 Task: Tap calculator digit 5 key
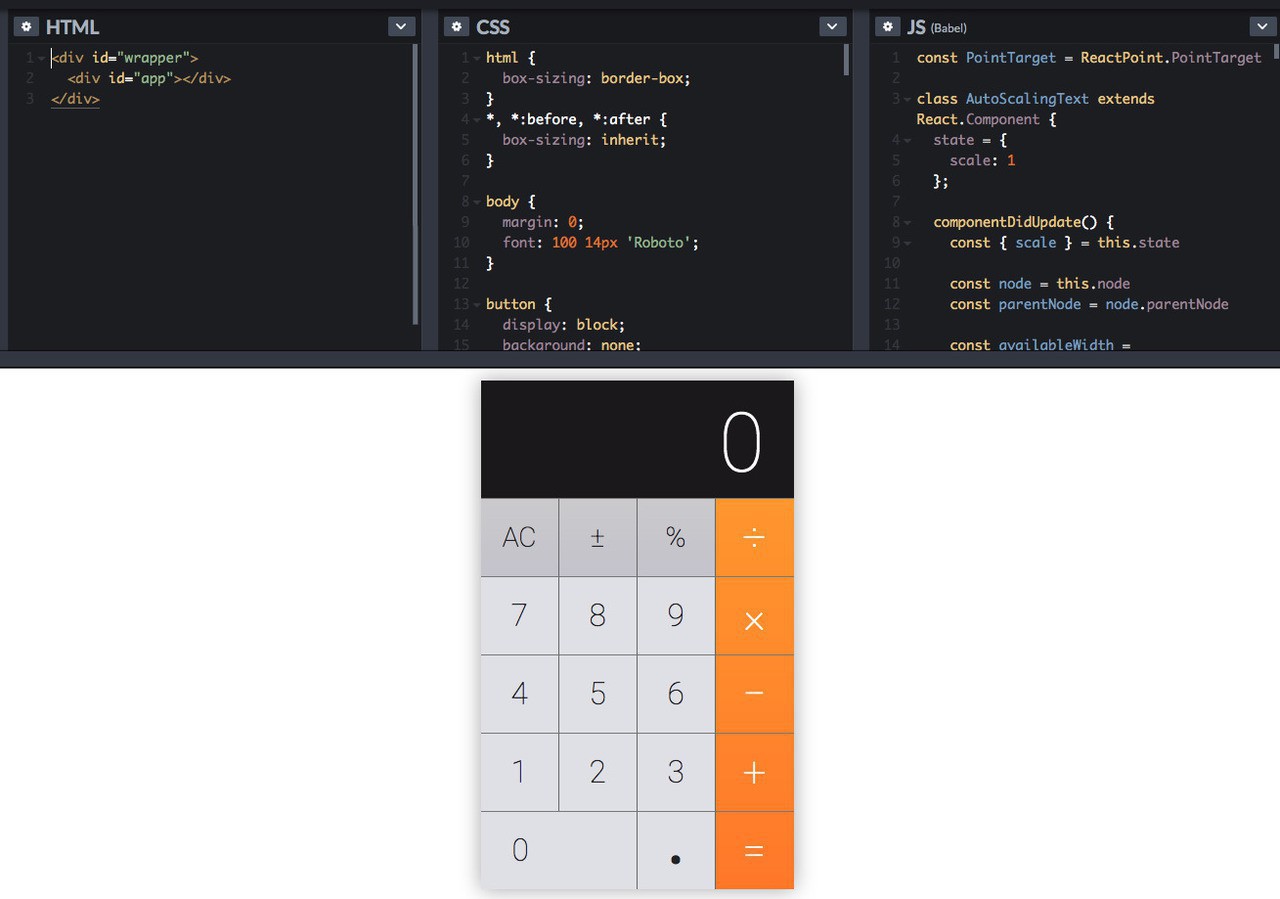[x=598, y=694]
